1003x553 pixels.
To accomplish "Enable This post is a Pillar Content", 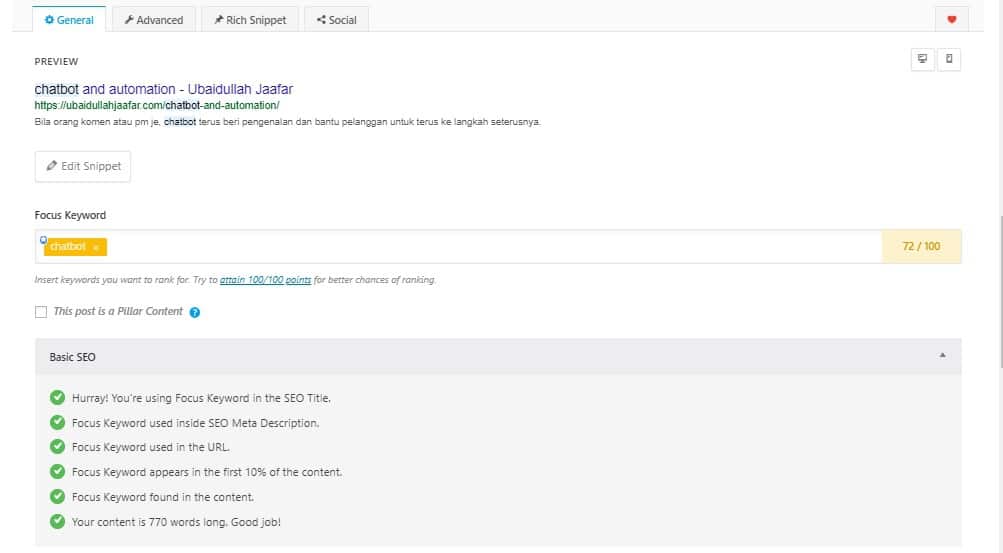I will pyautogui.click(x=41, y=312).
